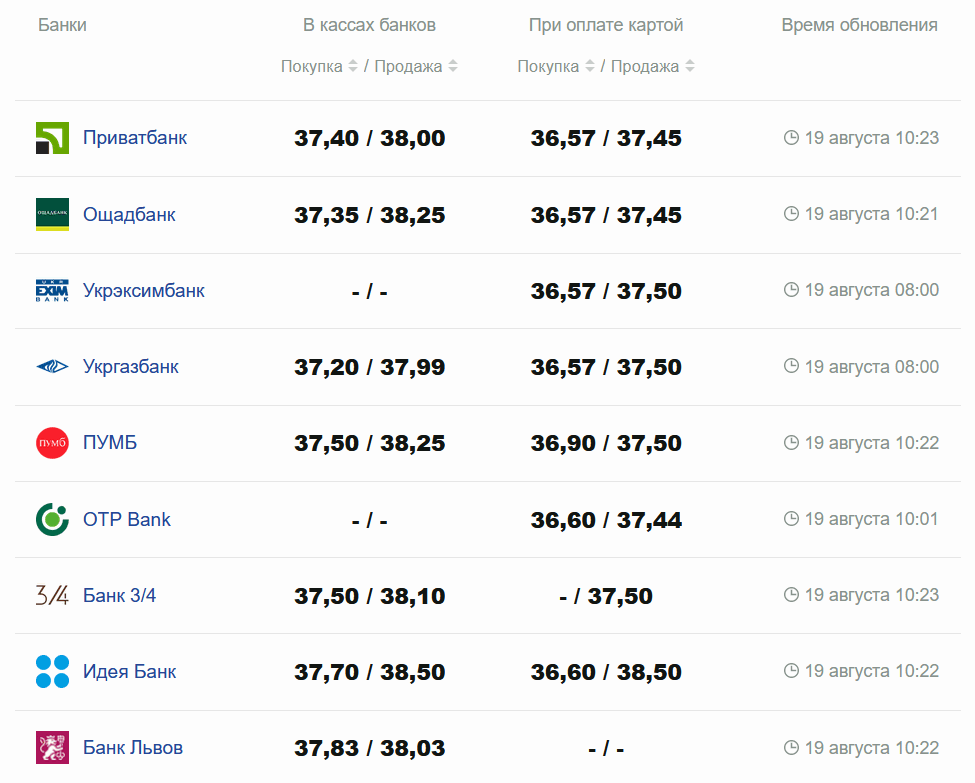This screenshot has height=783, width=975.
Task: Go to the OTP Bank page
Action: tap(127, 520)
